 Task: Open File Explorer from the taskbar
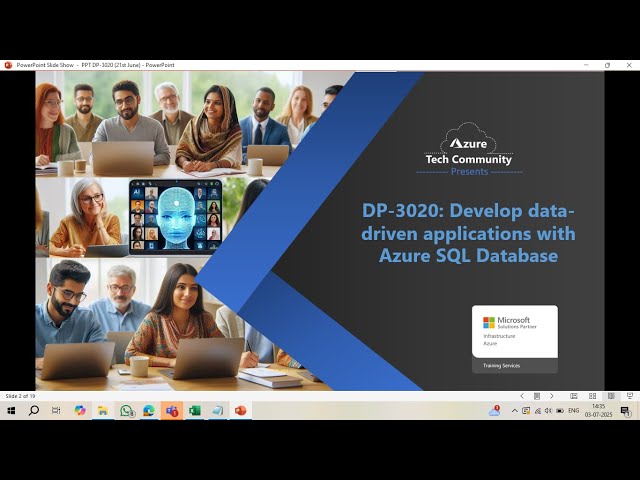pyautogui.click(x=102, y=411)
